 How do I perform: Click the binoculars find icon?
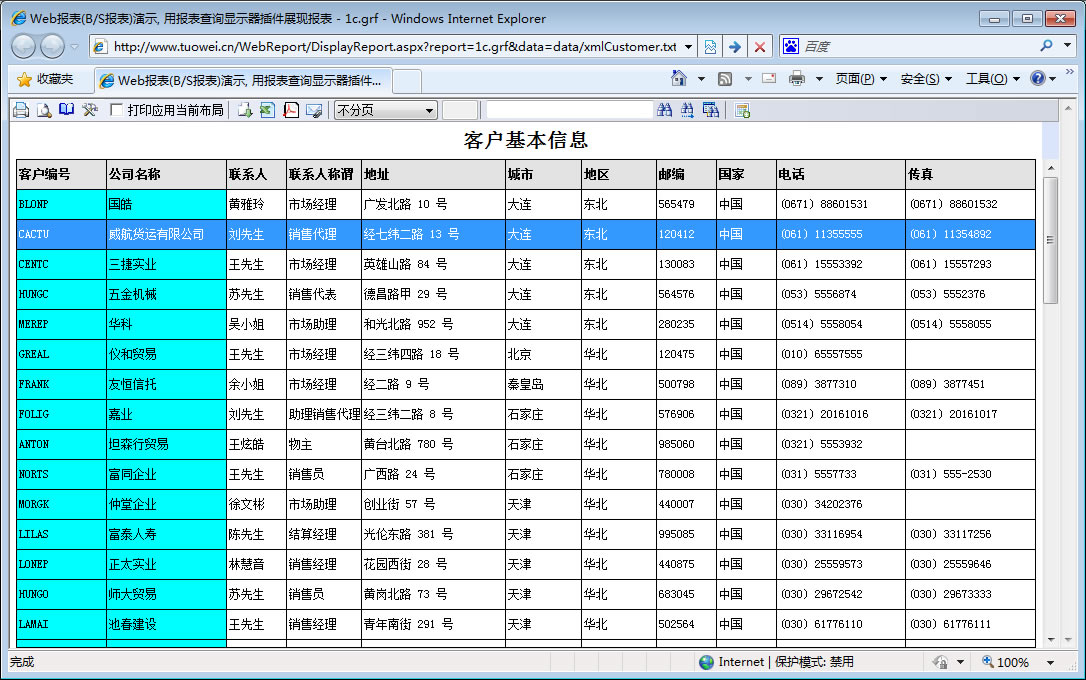point(665,110)
